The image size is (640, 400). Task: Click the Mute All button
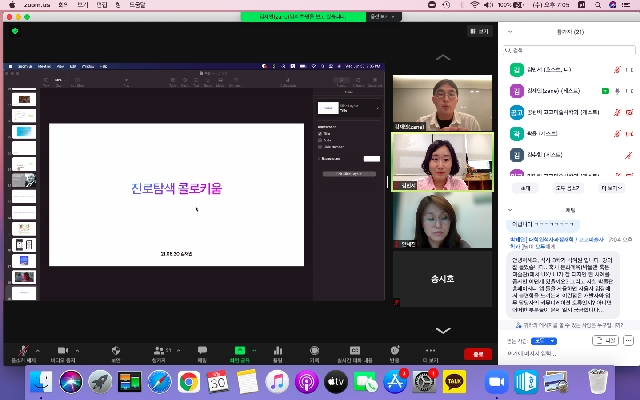(x=568, y=187)
